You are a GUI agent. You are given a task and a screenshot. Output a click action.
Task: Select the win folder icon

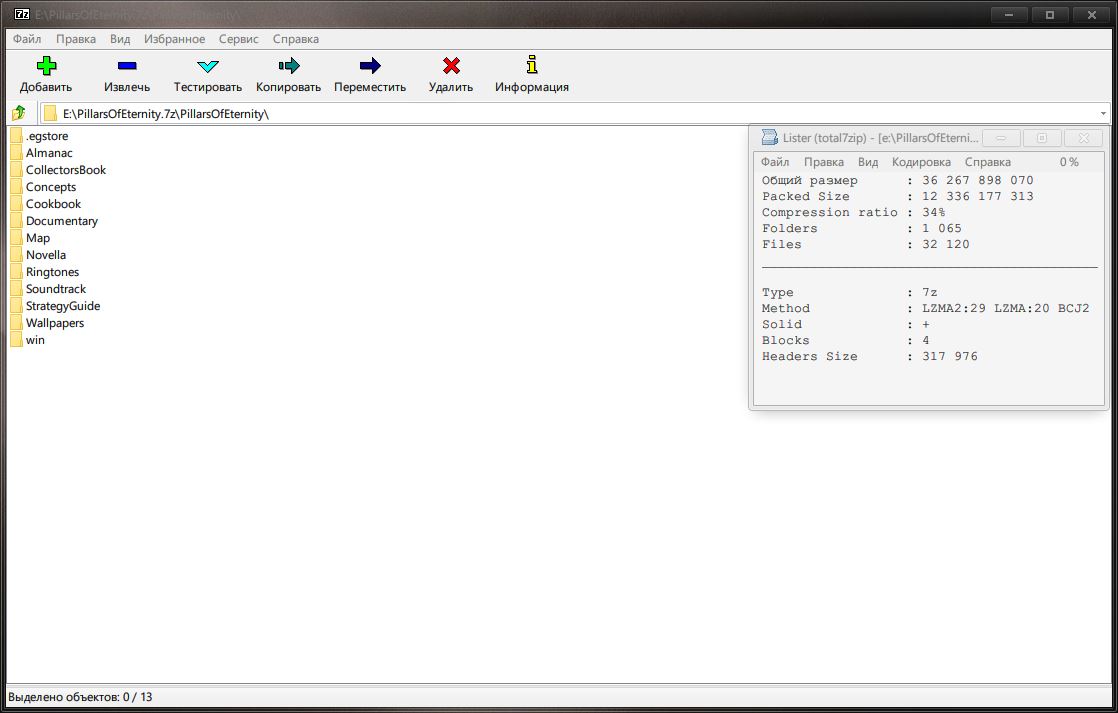tap(16, 340)
